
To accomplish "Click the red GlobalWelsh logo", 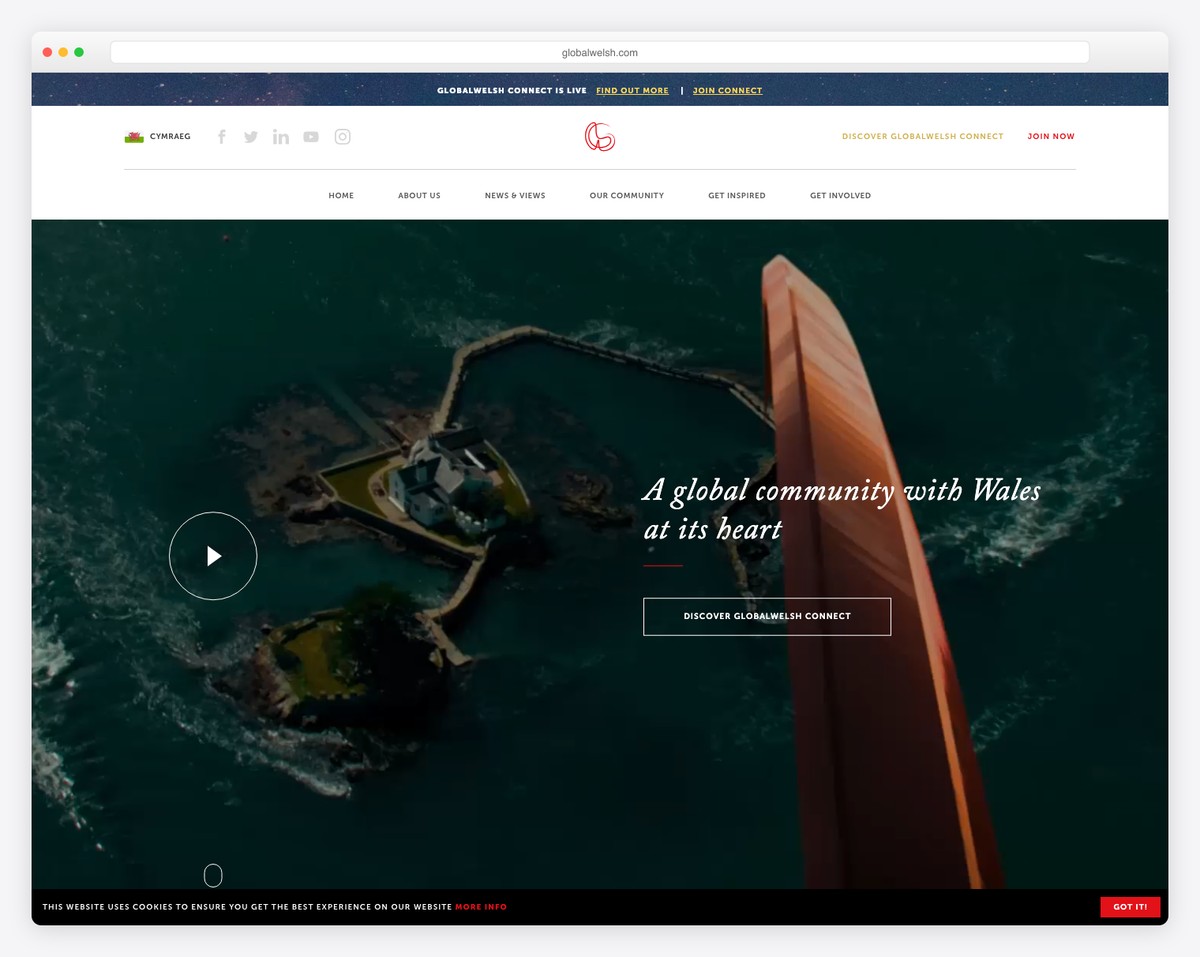I will [600, 137].
